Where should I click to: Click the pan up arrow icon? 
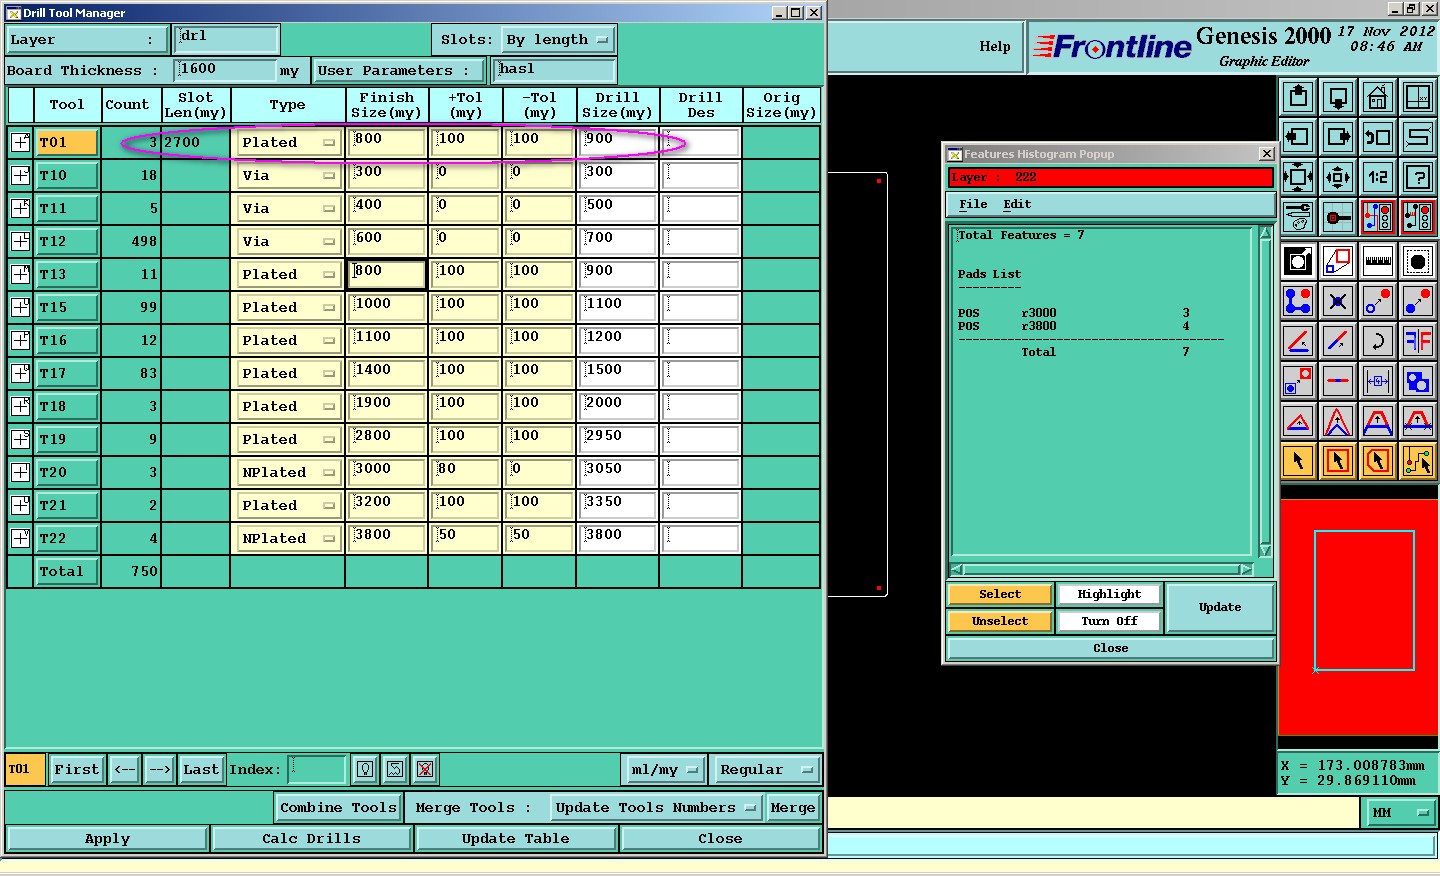[x=1298, y=97]
